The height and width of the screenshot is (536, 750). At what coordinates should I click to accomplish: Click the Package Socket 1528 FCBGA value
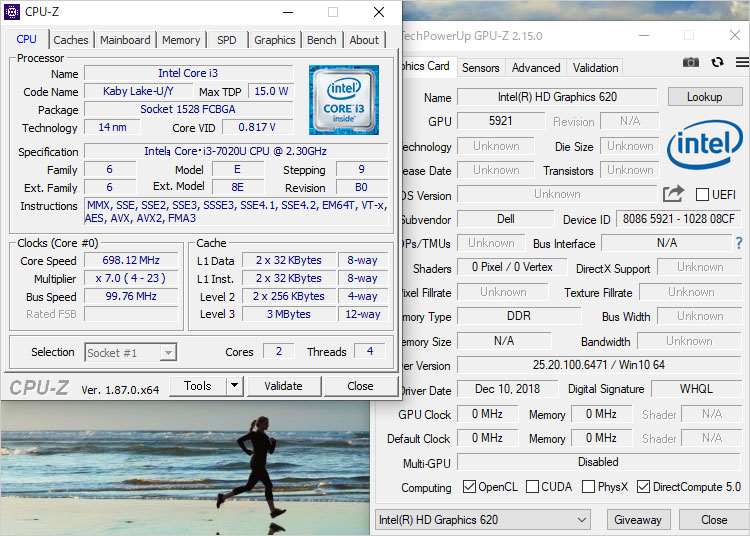click(x=188, y=109)
